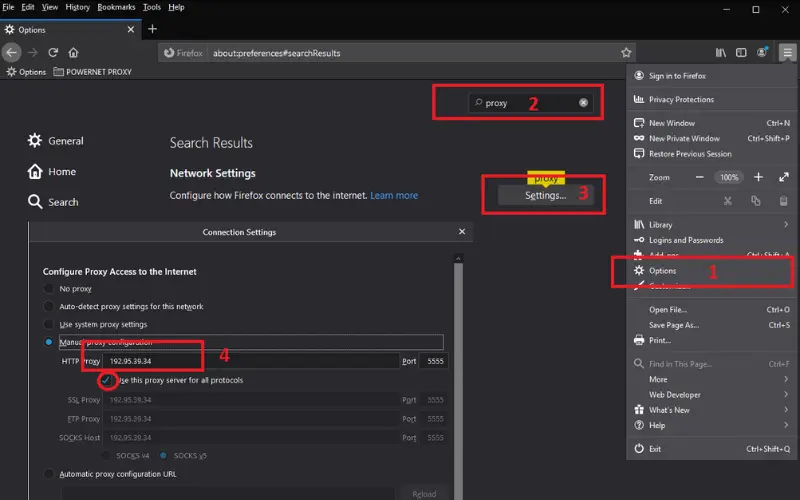Open the History menu

click(78, 7)
